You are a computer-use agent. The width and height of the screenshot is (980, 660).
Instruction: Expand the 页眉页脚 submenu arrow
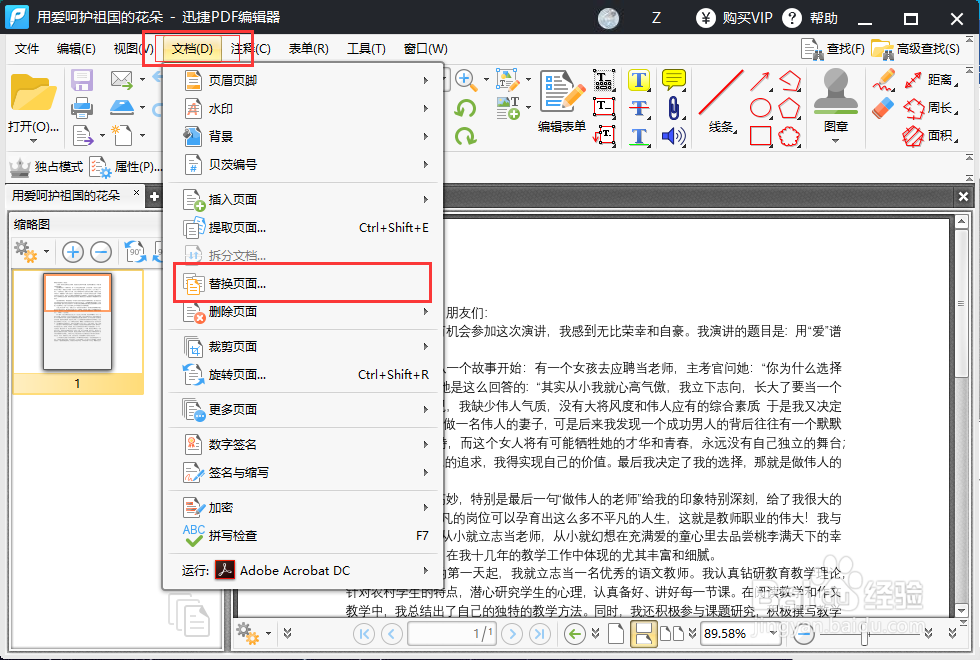426,81
